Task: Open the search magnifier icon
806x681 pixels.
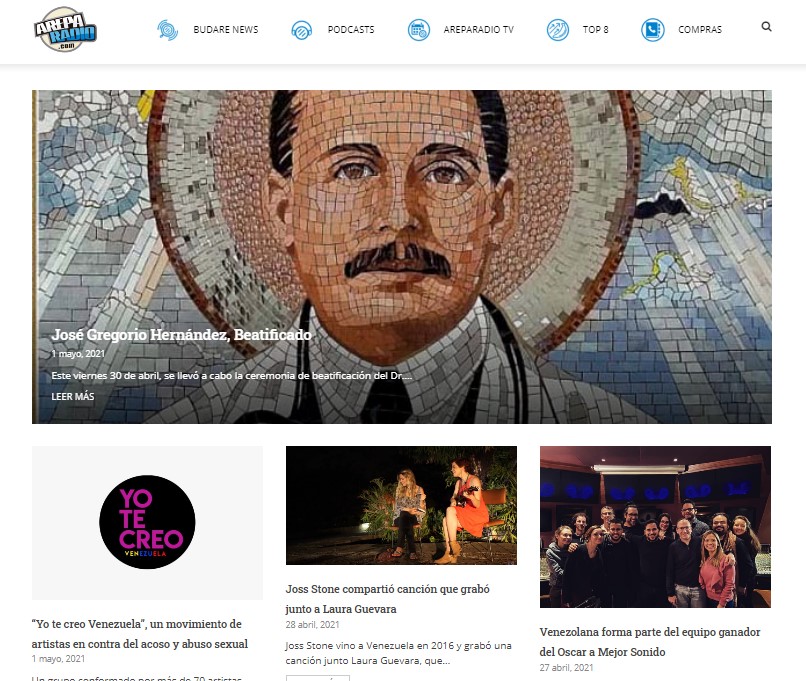Action: pos(766,27)
